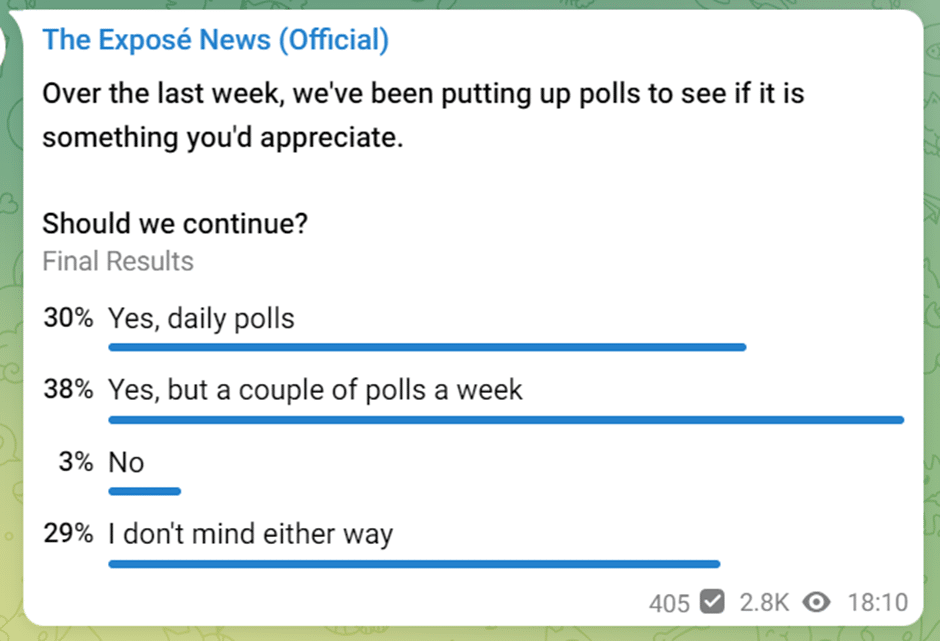The image size is (940, 641).
Task: Click the 18:10 message timestamp
Action: 878,602
